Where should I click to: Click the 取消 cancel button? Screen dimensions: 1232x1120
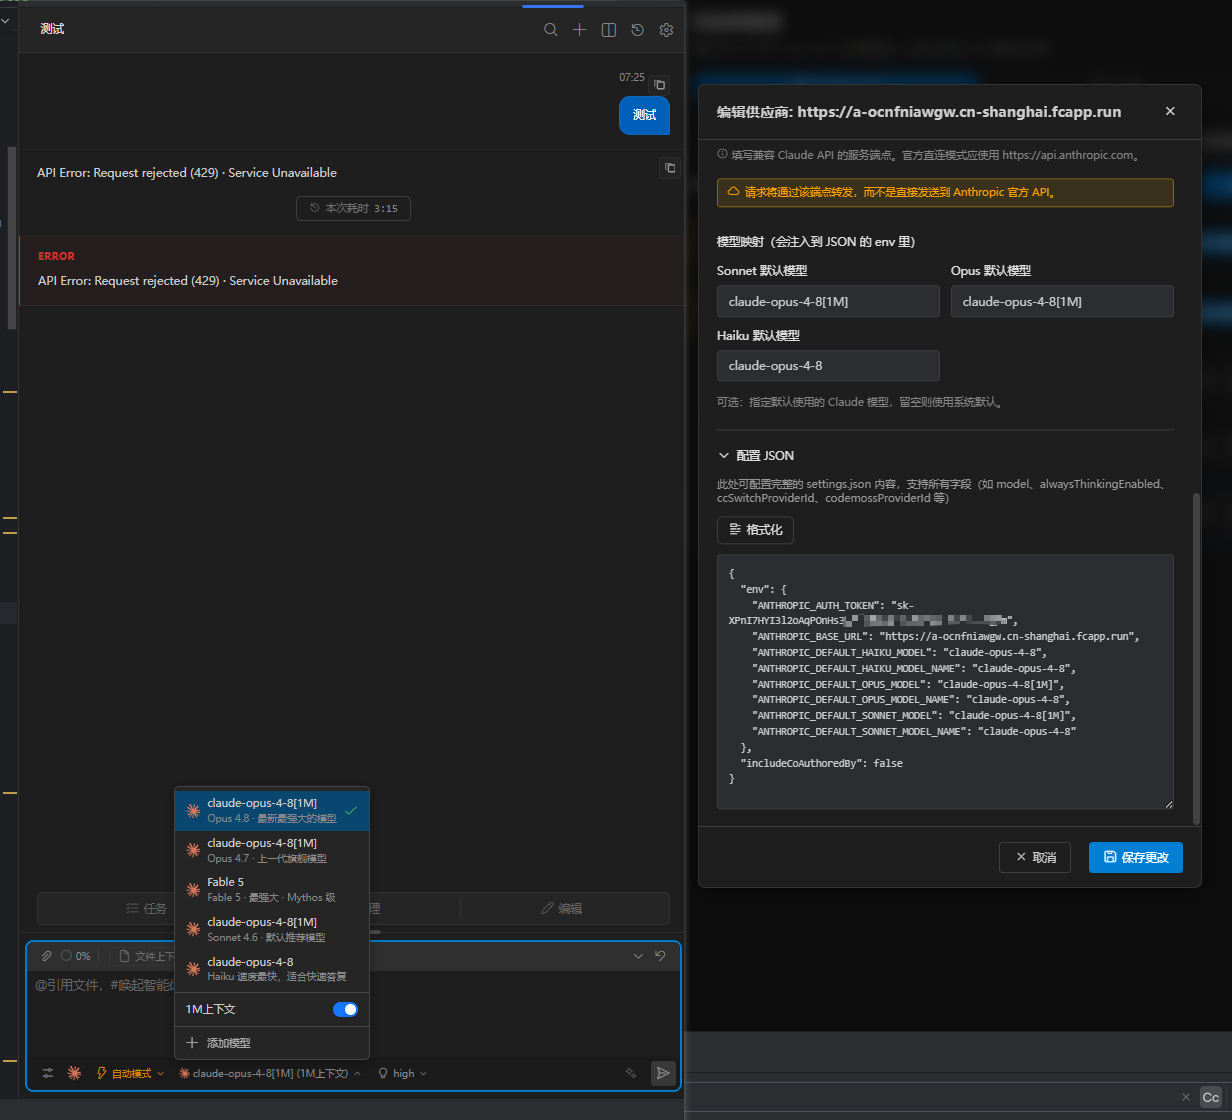[x=1035, y=857]
